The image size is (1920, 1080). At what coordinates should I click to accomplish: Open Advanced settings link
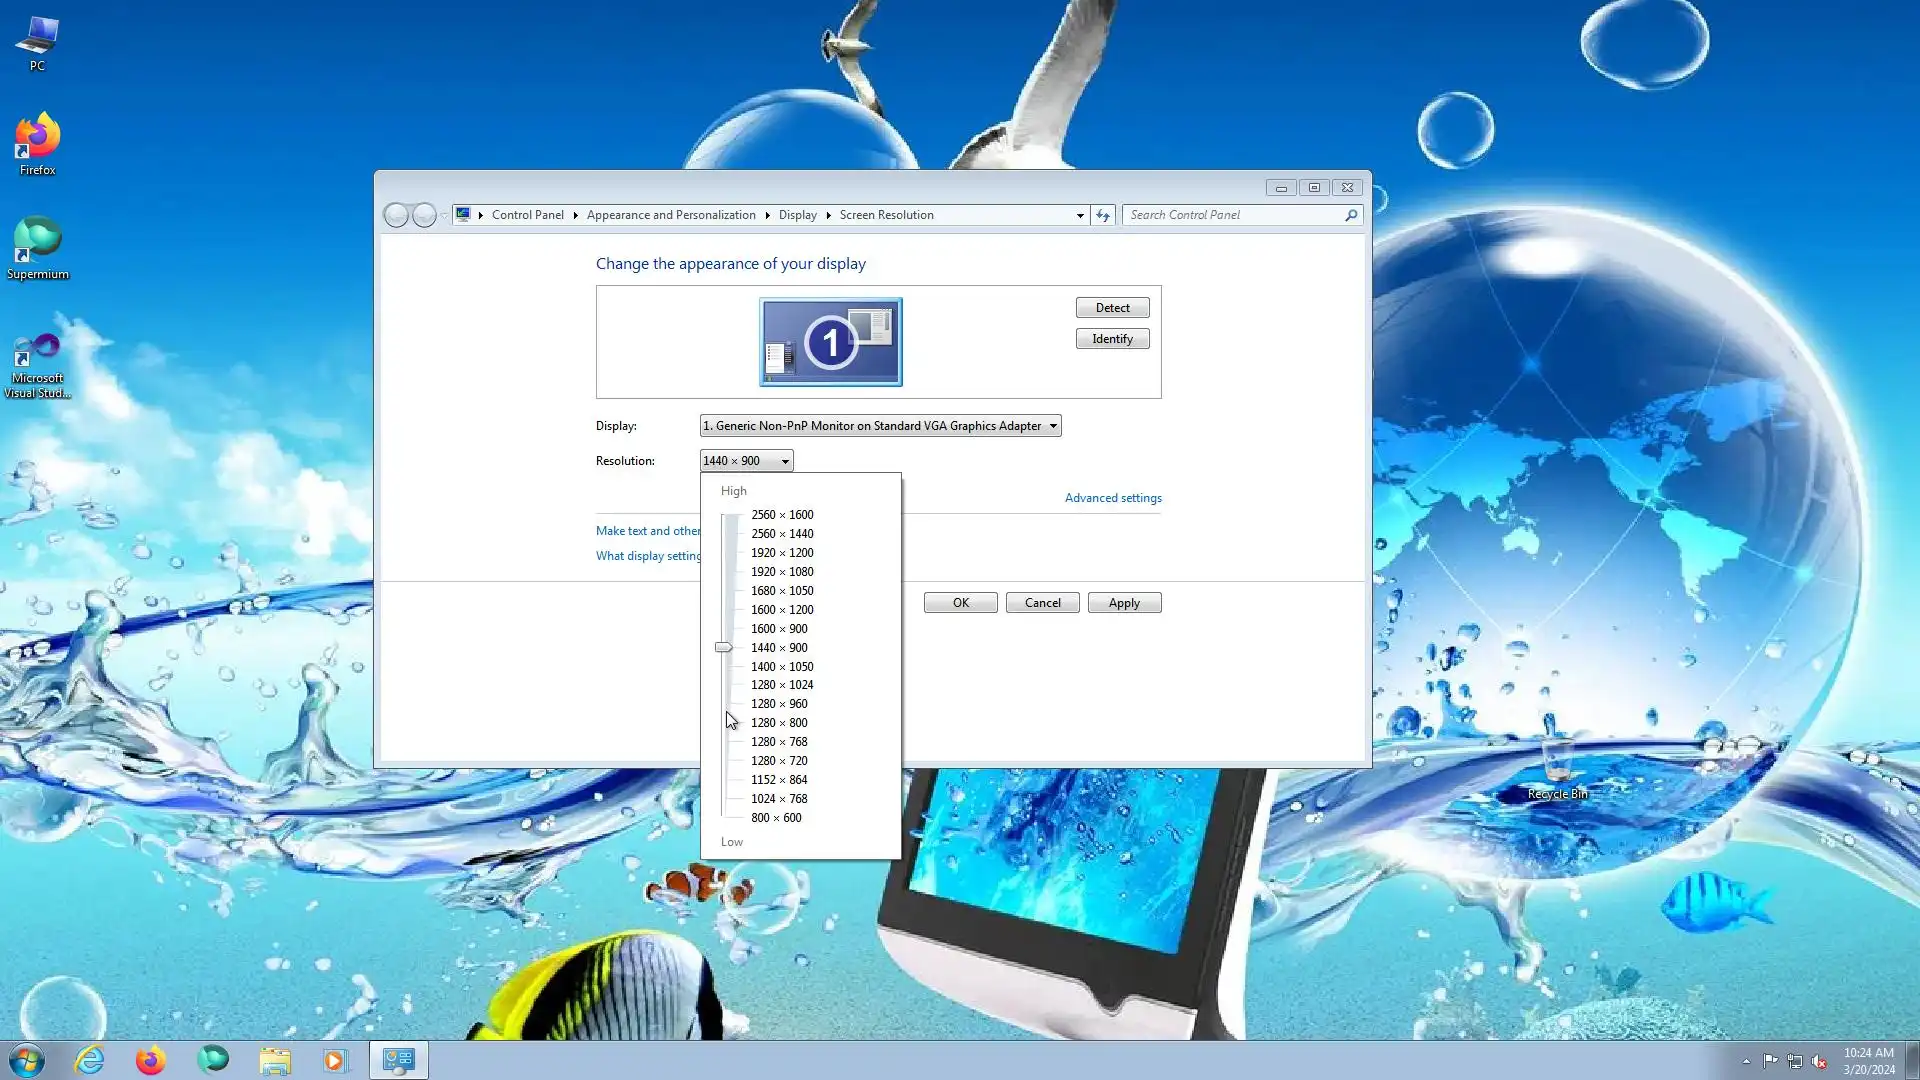pos(1112,498)
